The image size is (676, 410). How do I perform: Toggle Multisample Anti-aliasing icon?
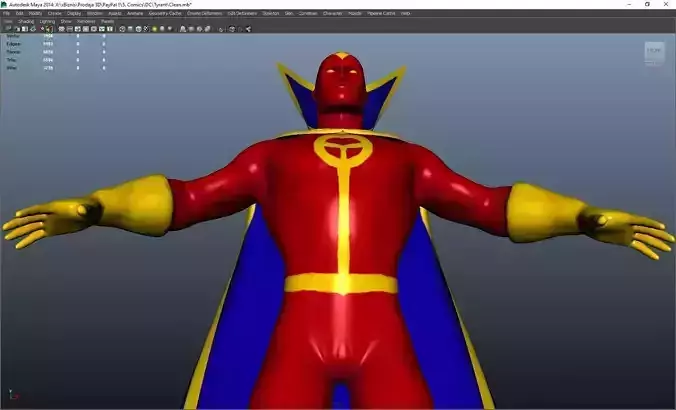coord(200,29)
